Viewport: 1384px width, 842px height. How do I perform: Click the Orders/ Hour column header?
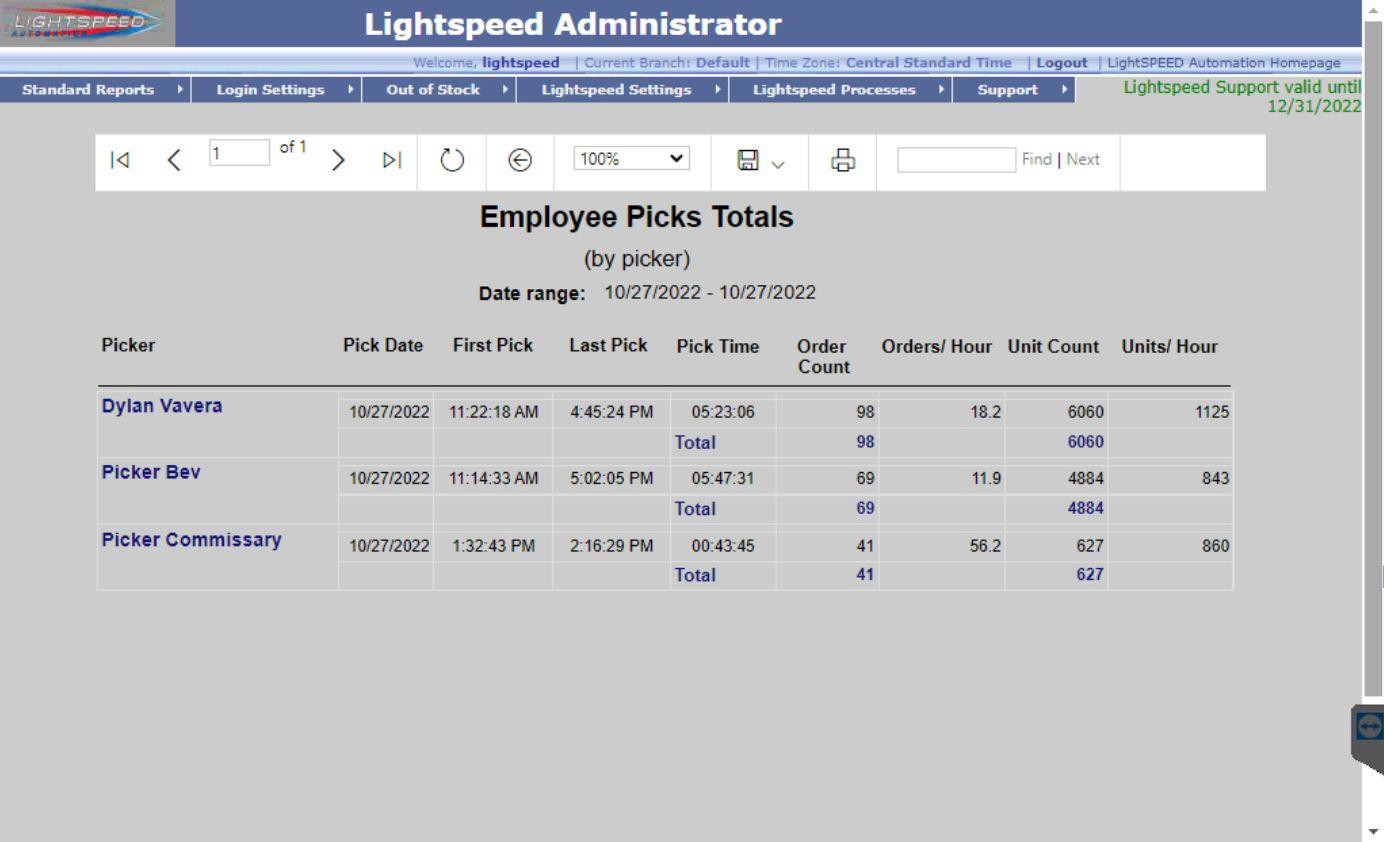(936, 347)
